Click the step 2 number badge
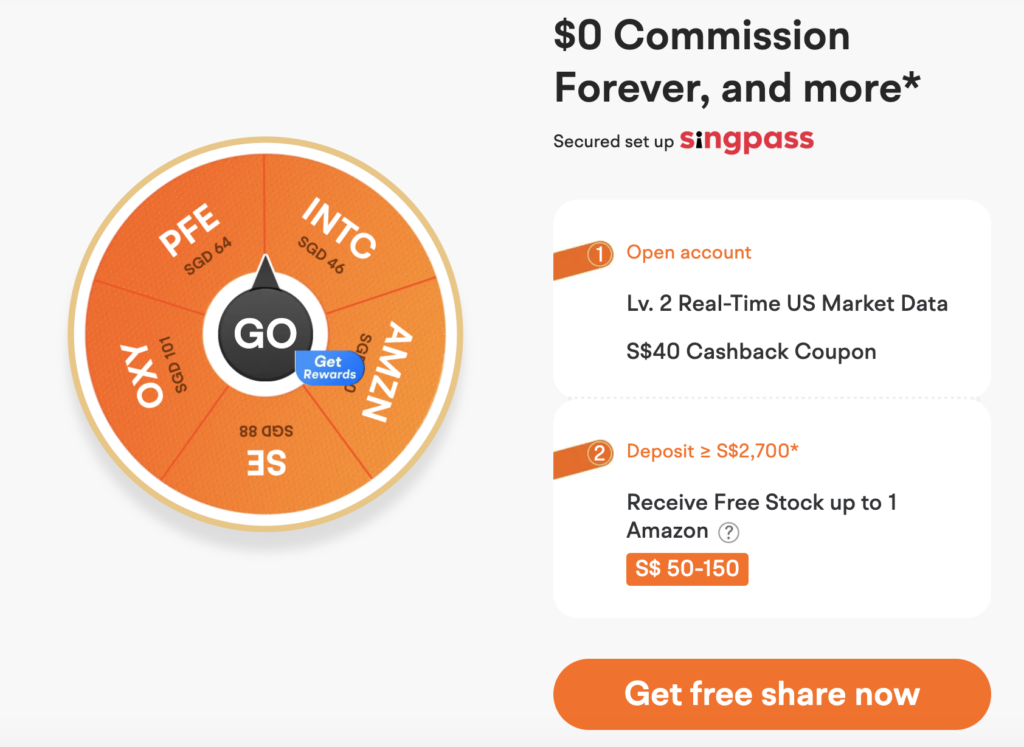This screenshot has height=747, width=1024. coord(600,453)
